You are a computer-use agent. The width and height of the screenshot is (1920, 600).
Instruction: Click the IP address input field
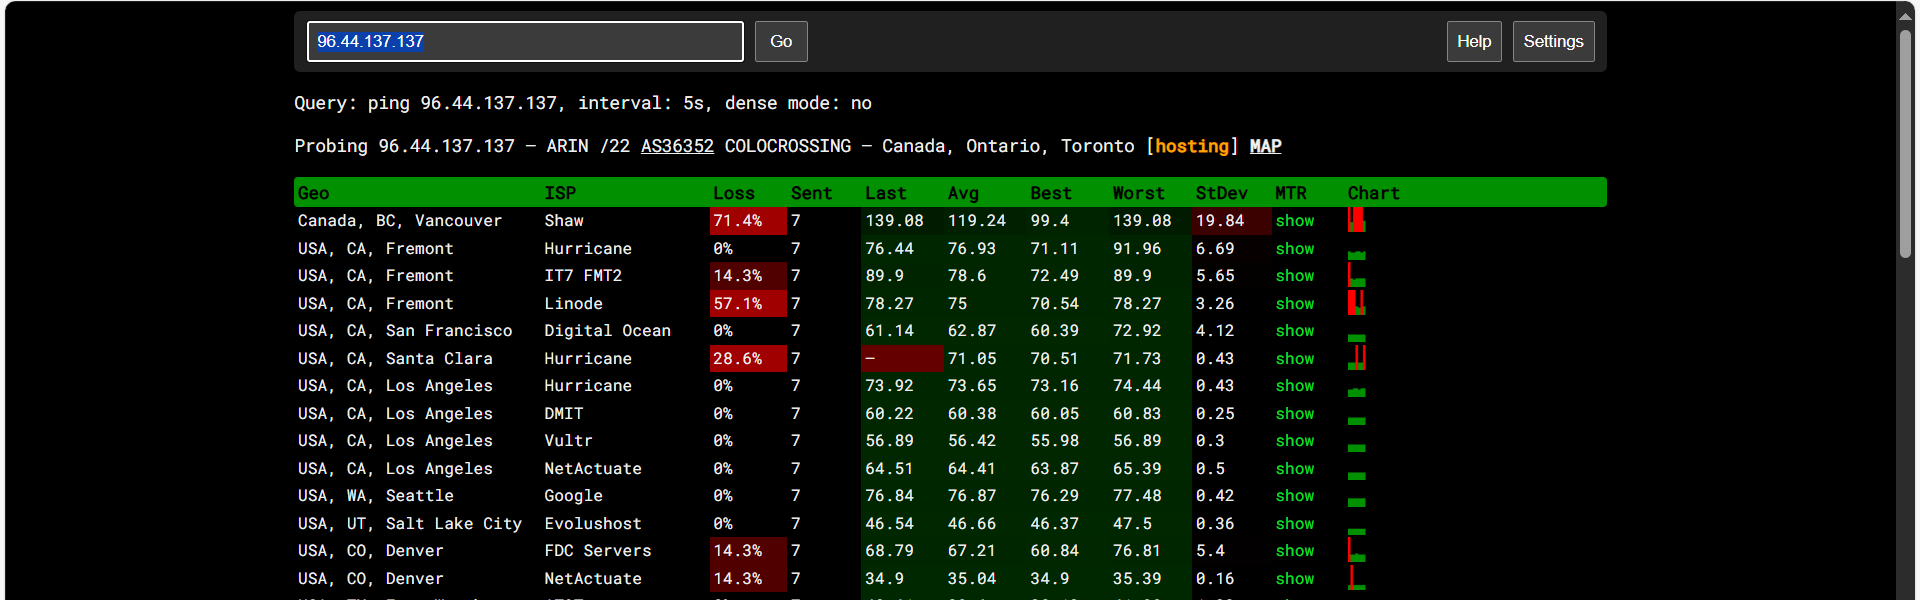(x=524, y=41)
